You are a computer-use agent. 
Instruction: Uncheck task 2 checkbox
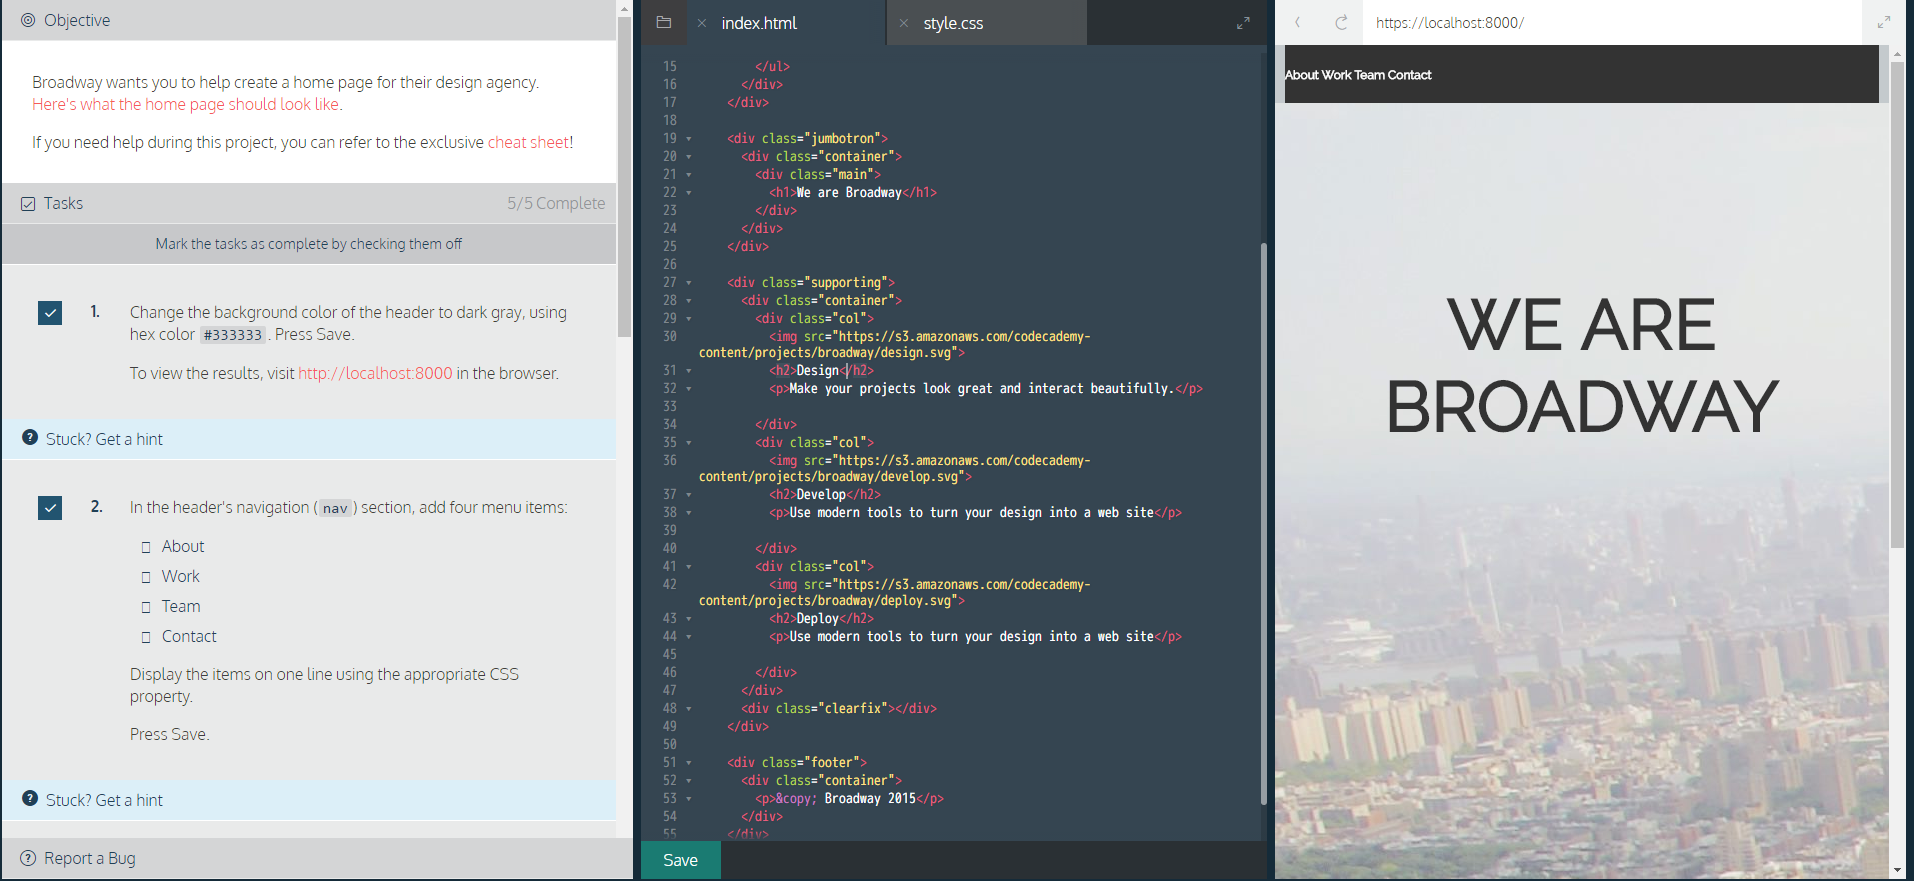click(x=50, y=508)
